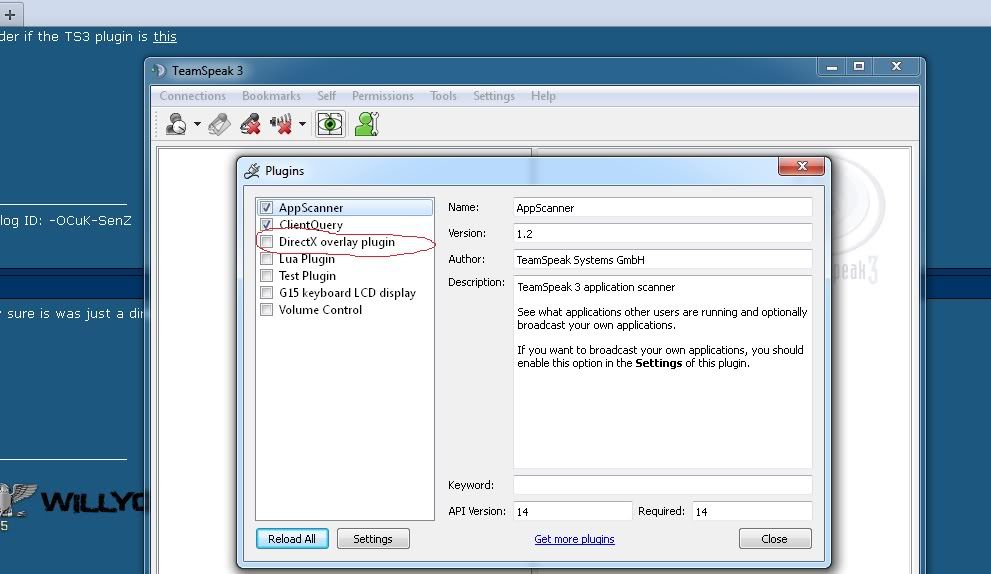The height and width of the screenshot is (574, 991).
Task: Select the Test Plugin label
Action: (x=307, y=276)
